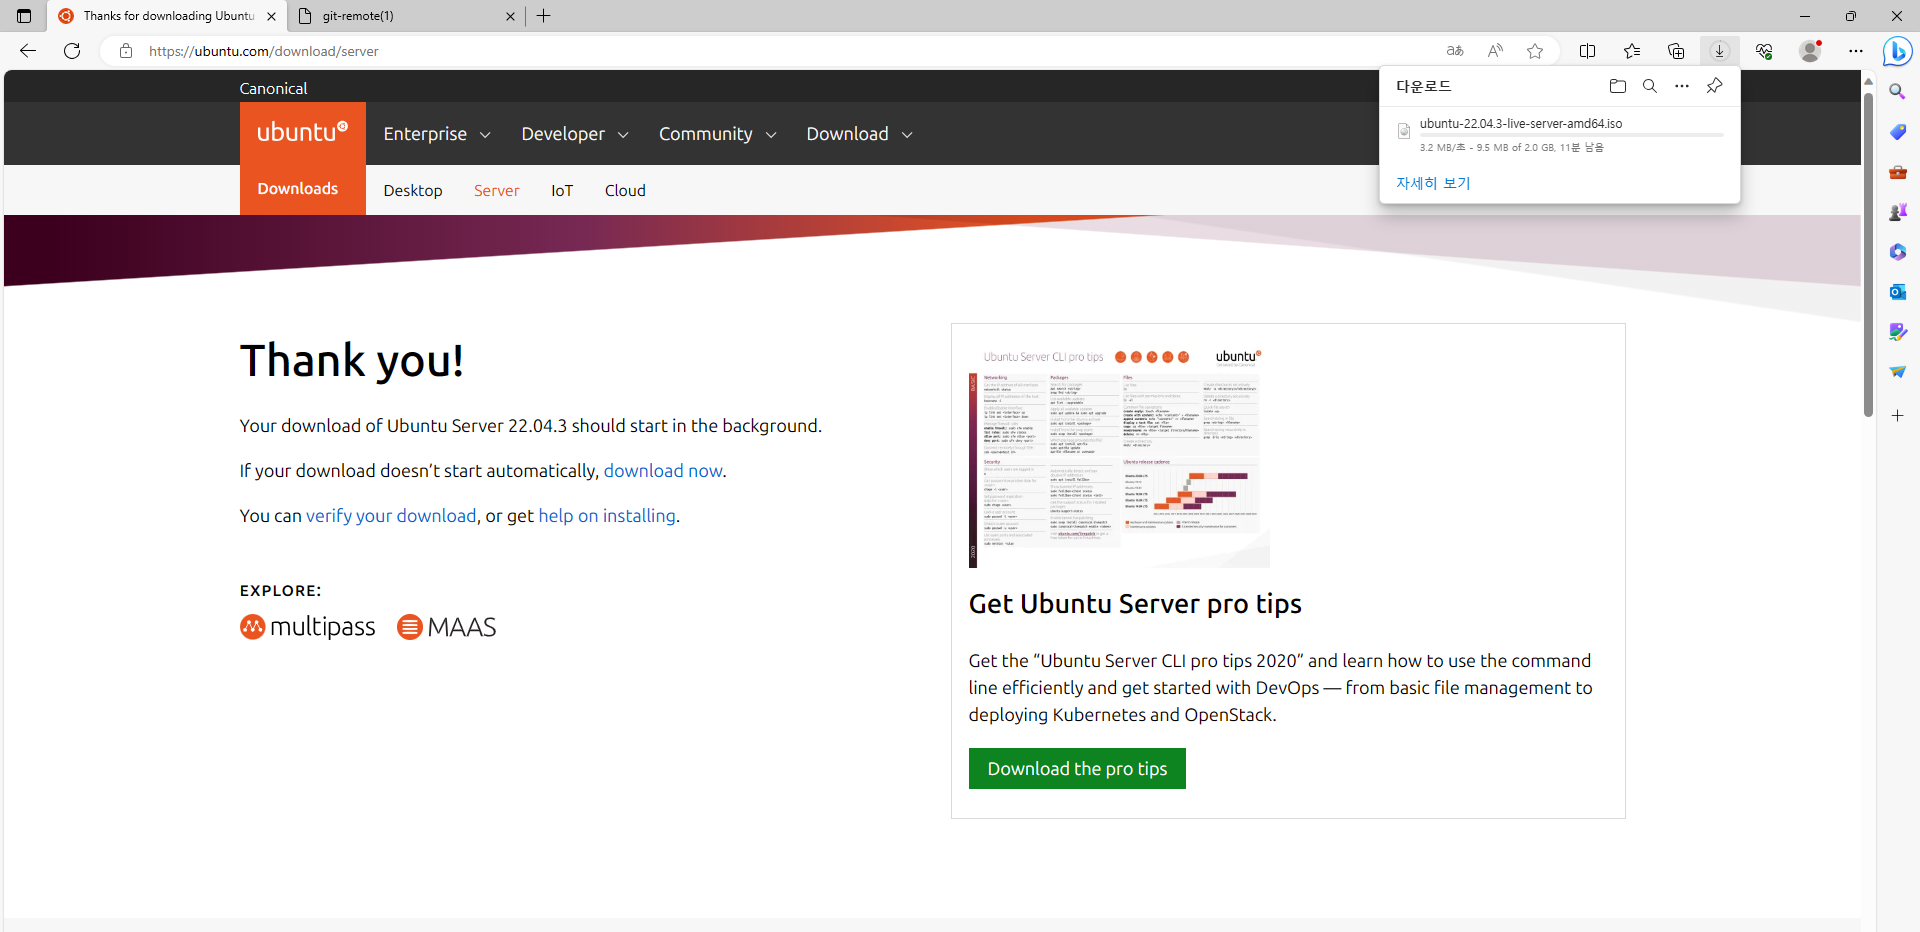
Task: Close the git-remote(1) tab
Action: coord(510,16)
